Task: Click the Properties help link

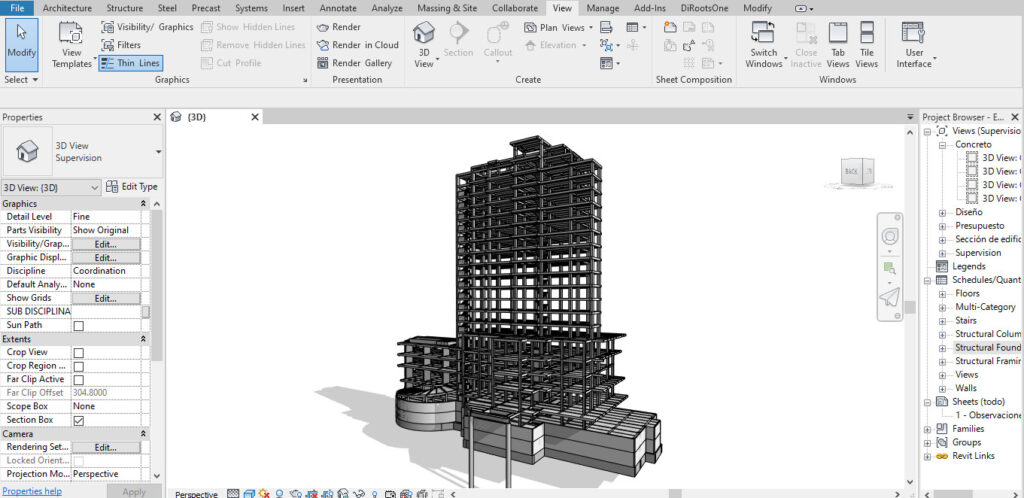Action: [x=32, y=491]
